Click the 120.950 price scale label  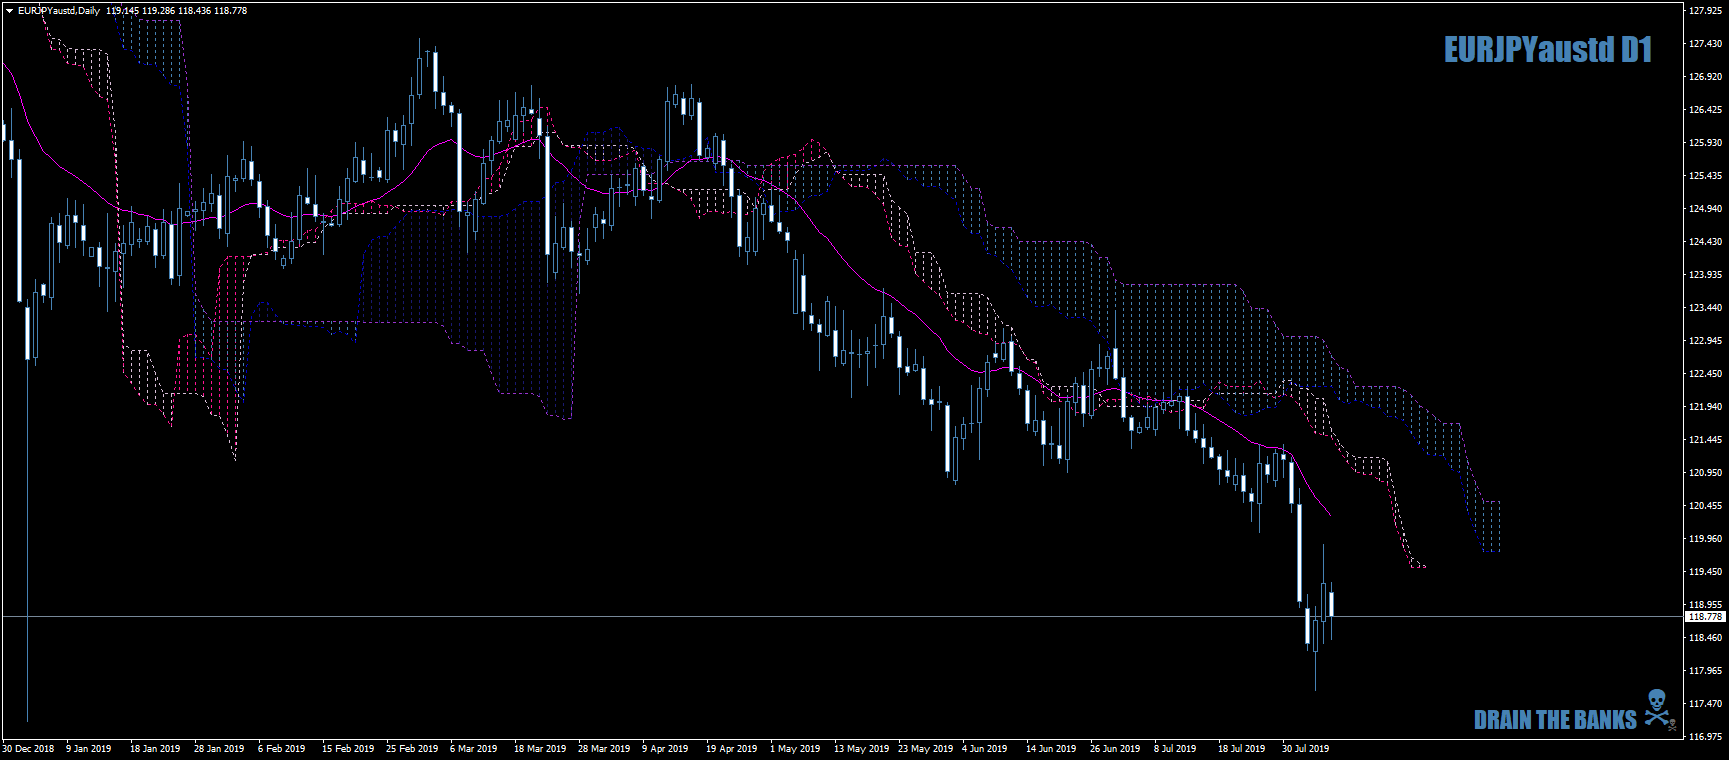(1706, 473)
